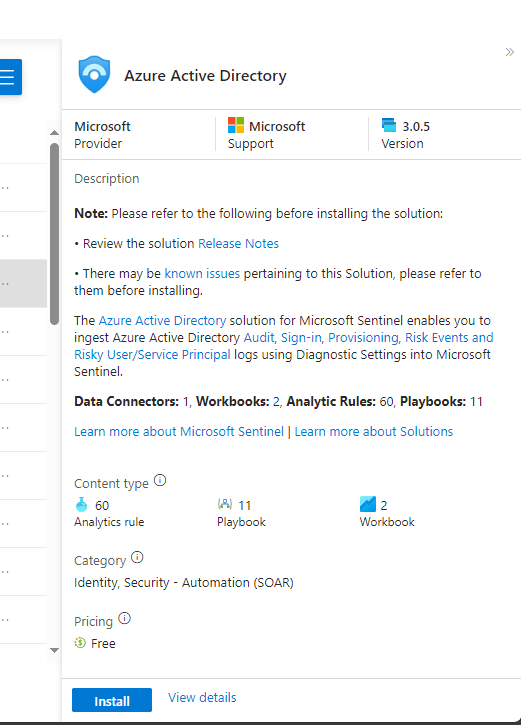Click scrollbar down arrow in list
Viewport: 521px width, 725px height.
click(55, 650)
